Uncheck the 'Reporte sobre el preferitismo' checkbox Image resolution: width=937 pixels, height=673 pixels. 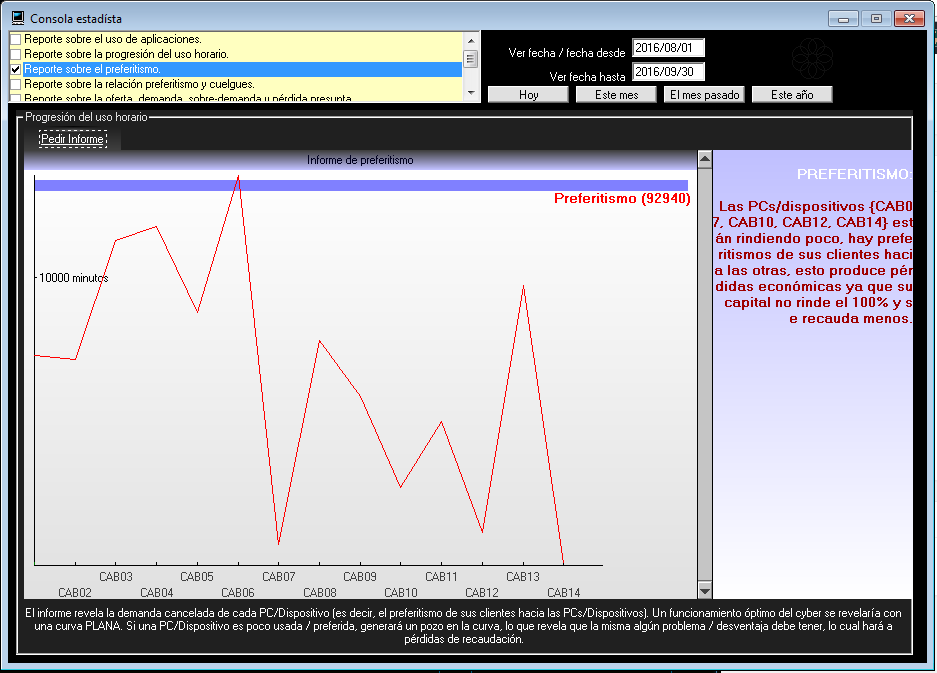(x=15, y=69)
